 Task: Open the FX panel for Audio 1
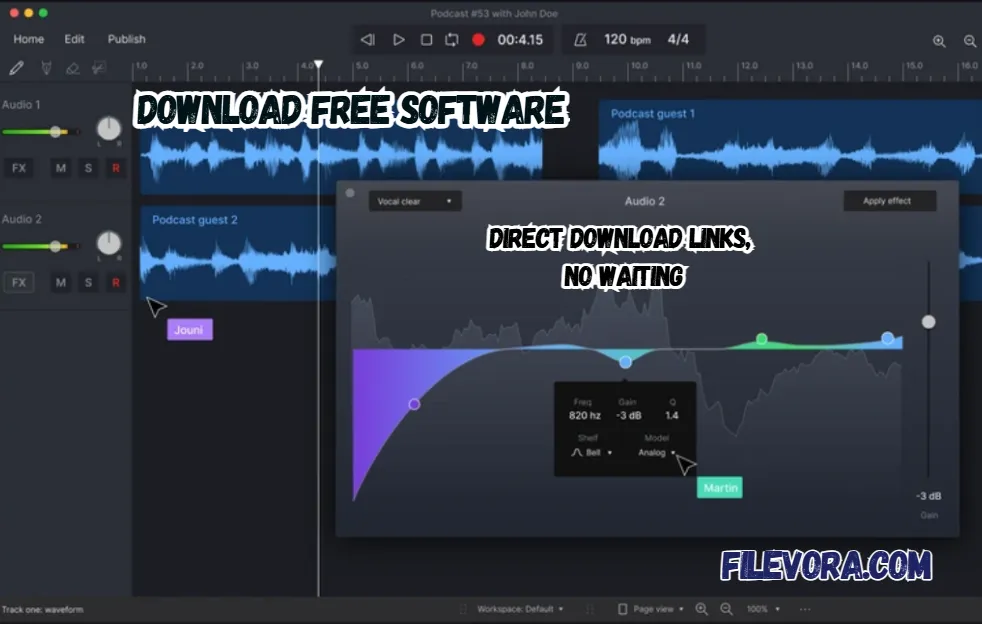click(18, 167)
